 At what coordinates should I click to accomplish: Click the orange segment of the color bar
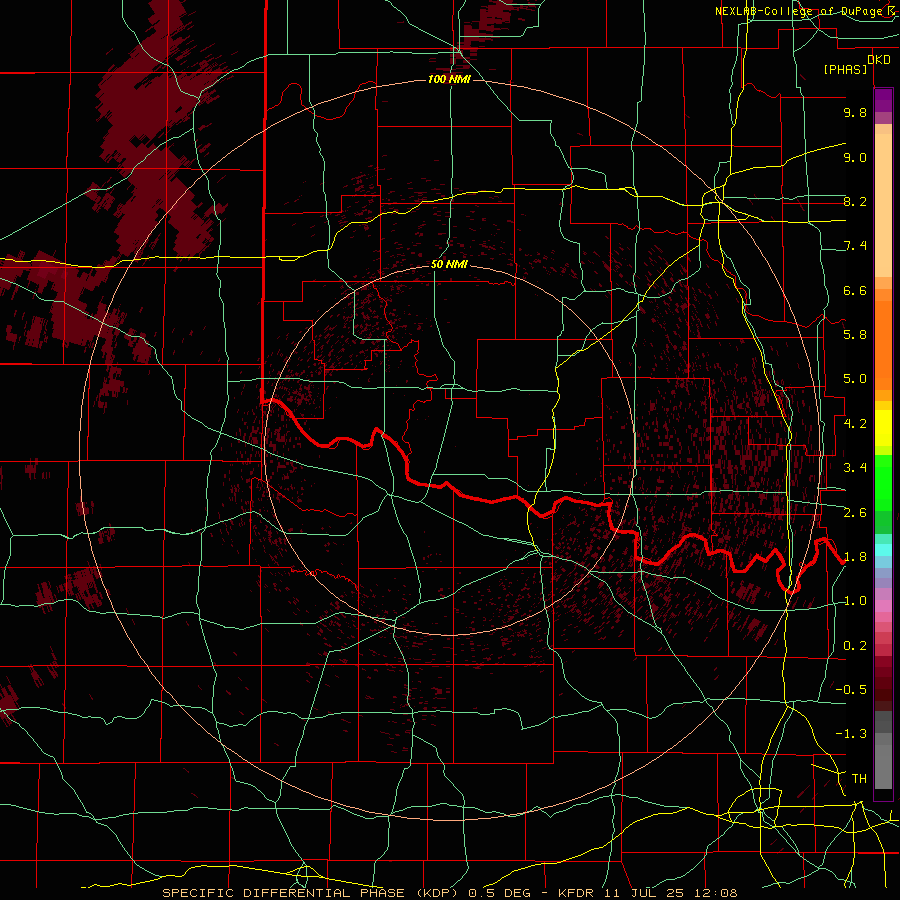point(883,339)
